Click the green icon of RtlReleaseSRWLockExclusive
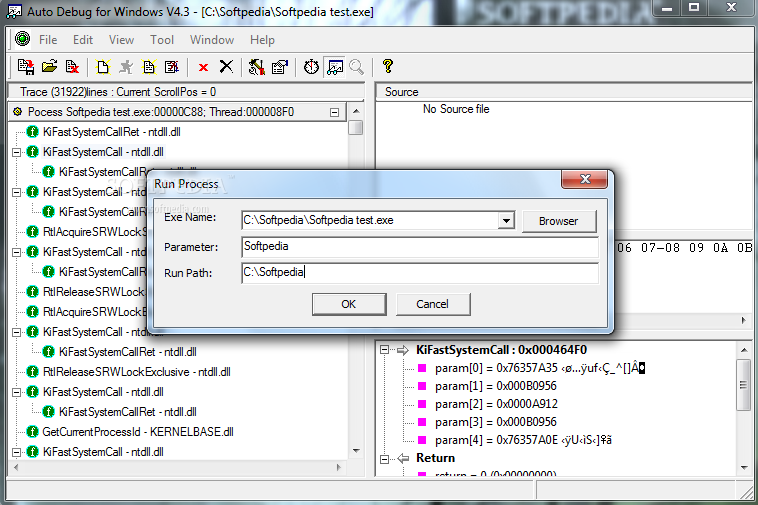This screenshot has height=505, width=758. [32, 372]
